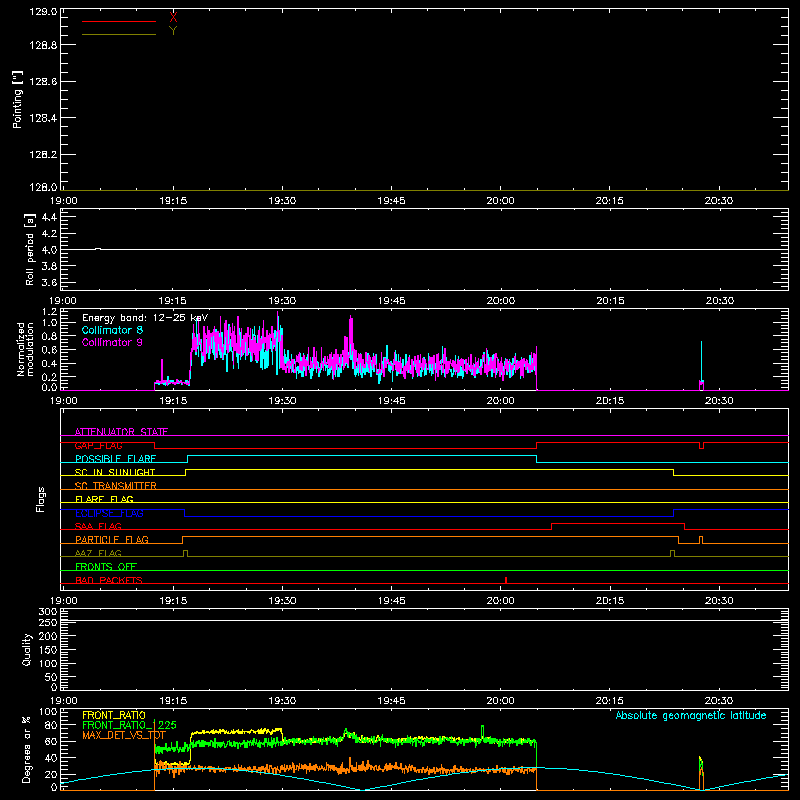Click the 4.4 tick on Roll period axis
This screenshot has height=800, width=800.
pos(49,217)
